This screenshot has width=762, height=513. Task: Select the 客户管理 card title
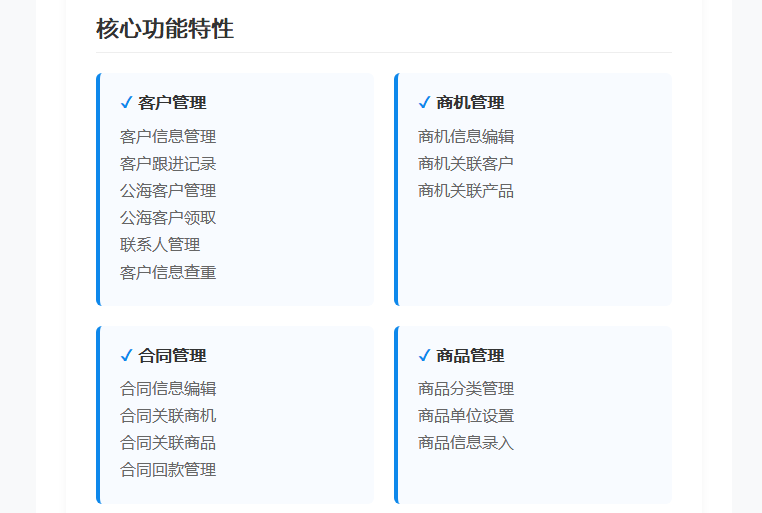(x=173, y=103)
